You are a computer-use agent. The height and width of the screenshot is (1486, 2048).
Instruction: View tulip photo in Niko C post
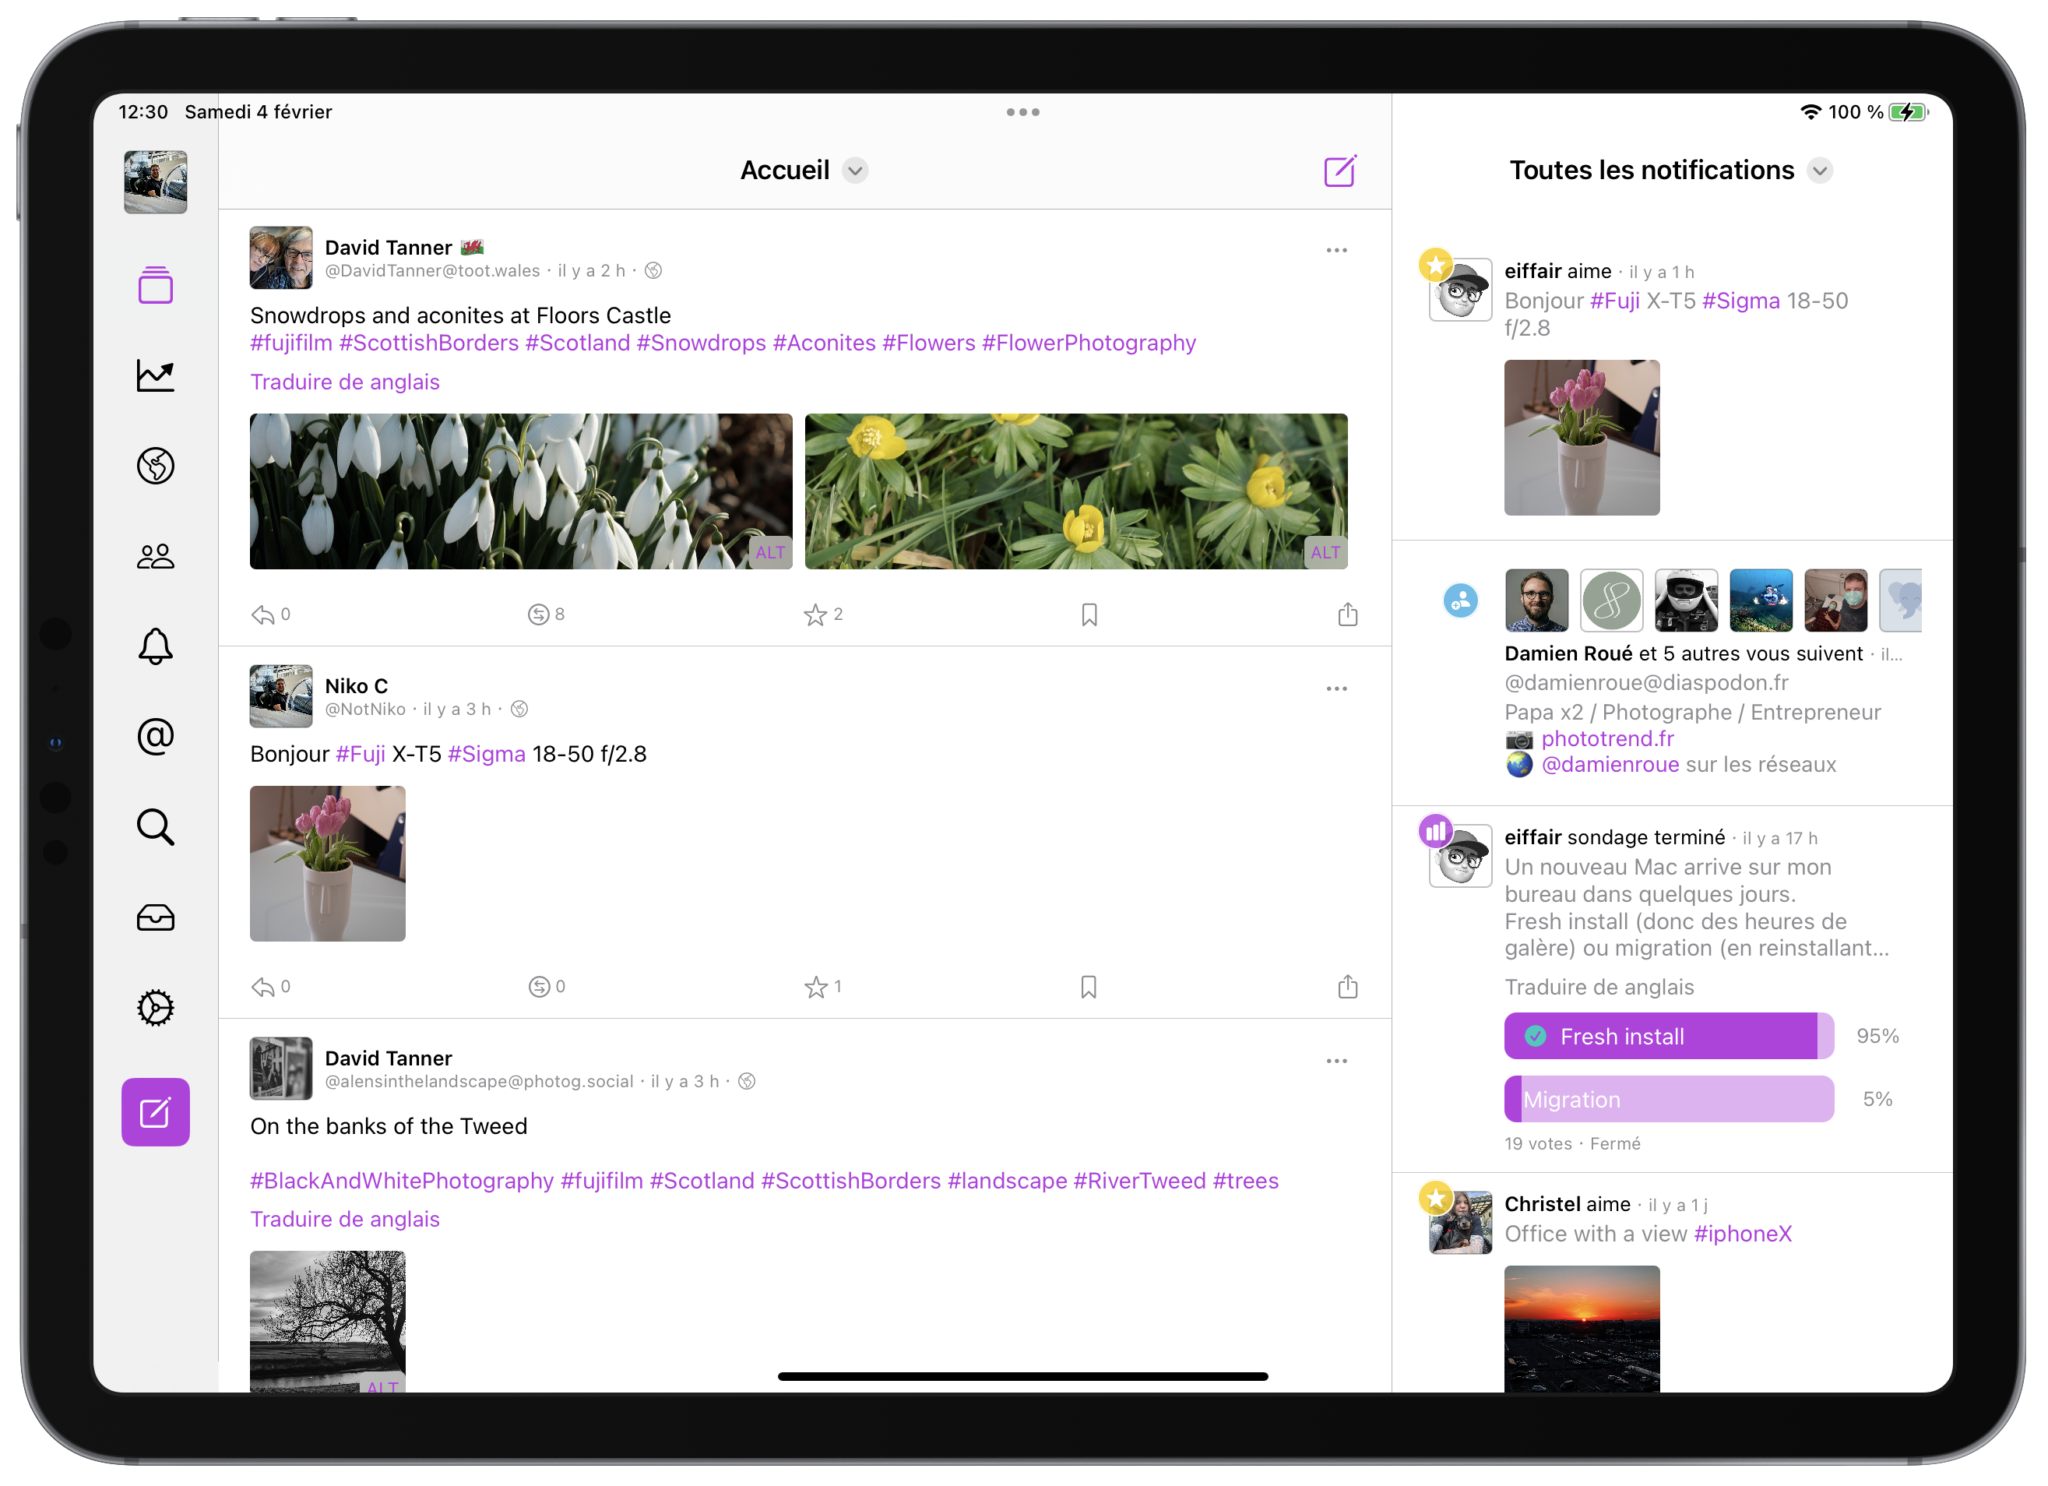[x=328, y=863]
